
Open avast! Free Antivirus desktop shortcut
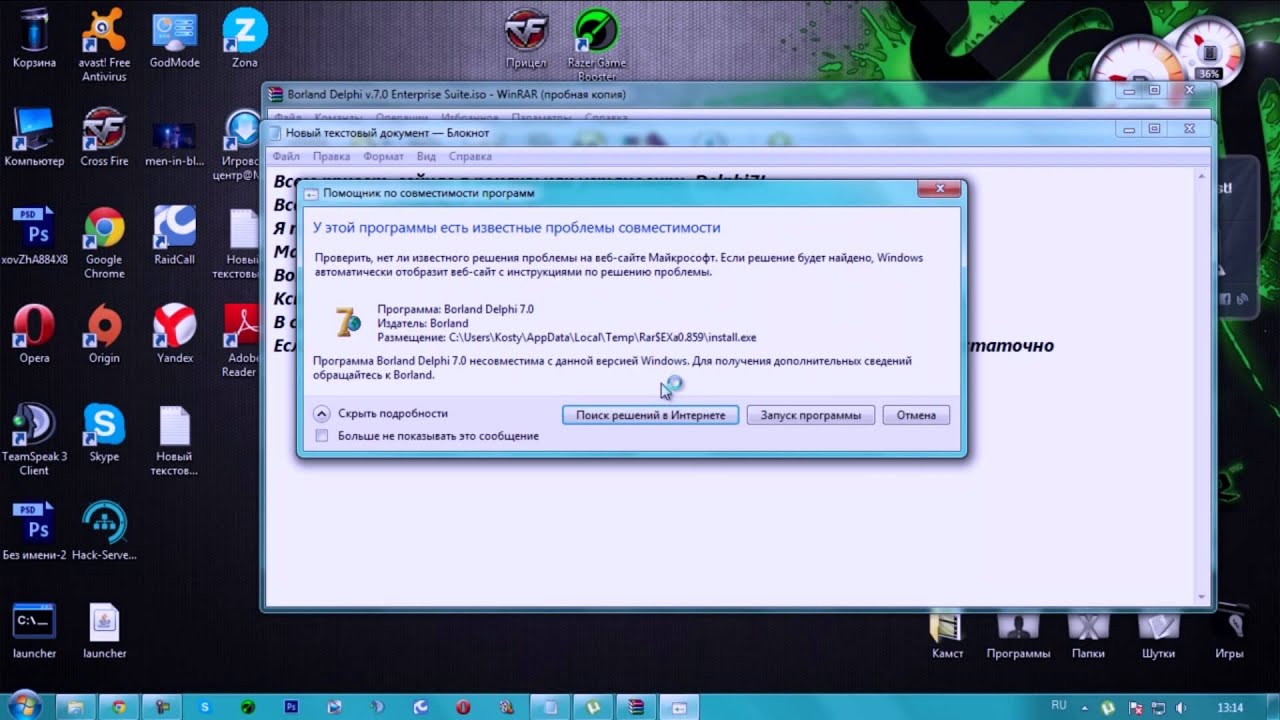[104, 45]
